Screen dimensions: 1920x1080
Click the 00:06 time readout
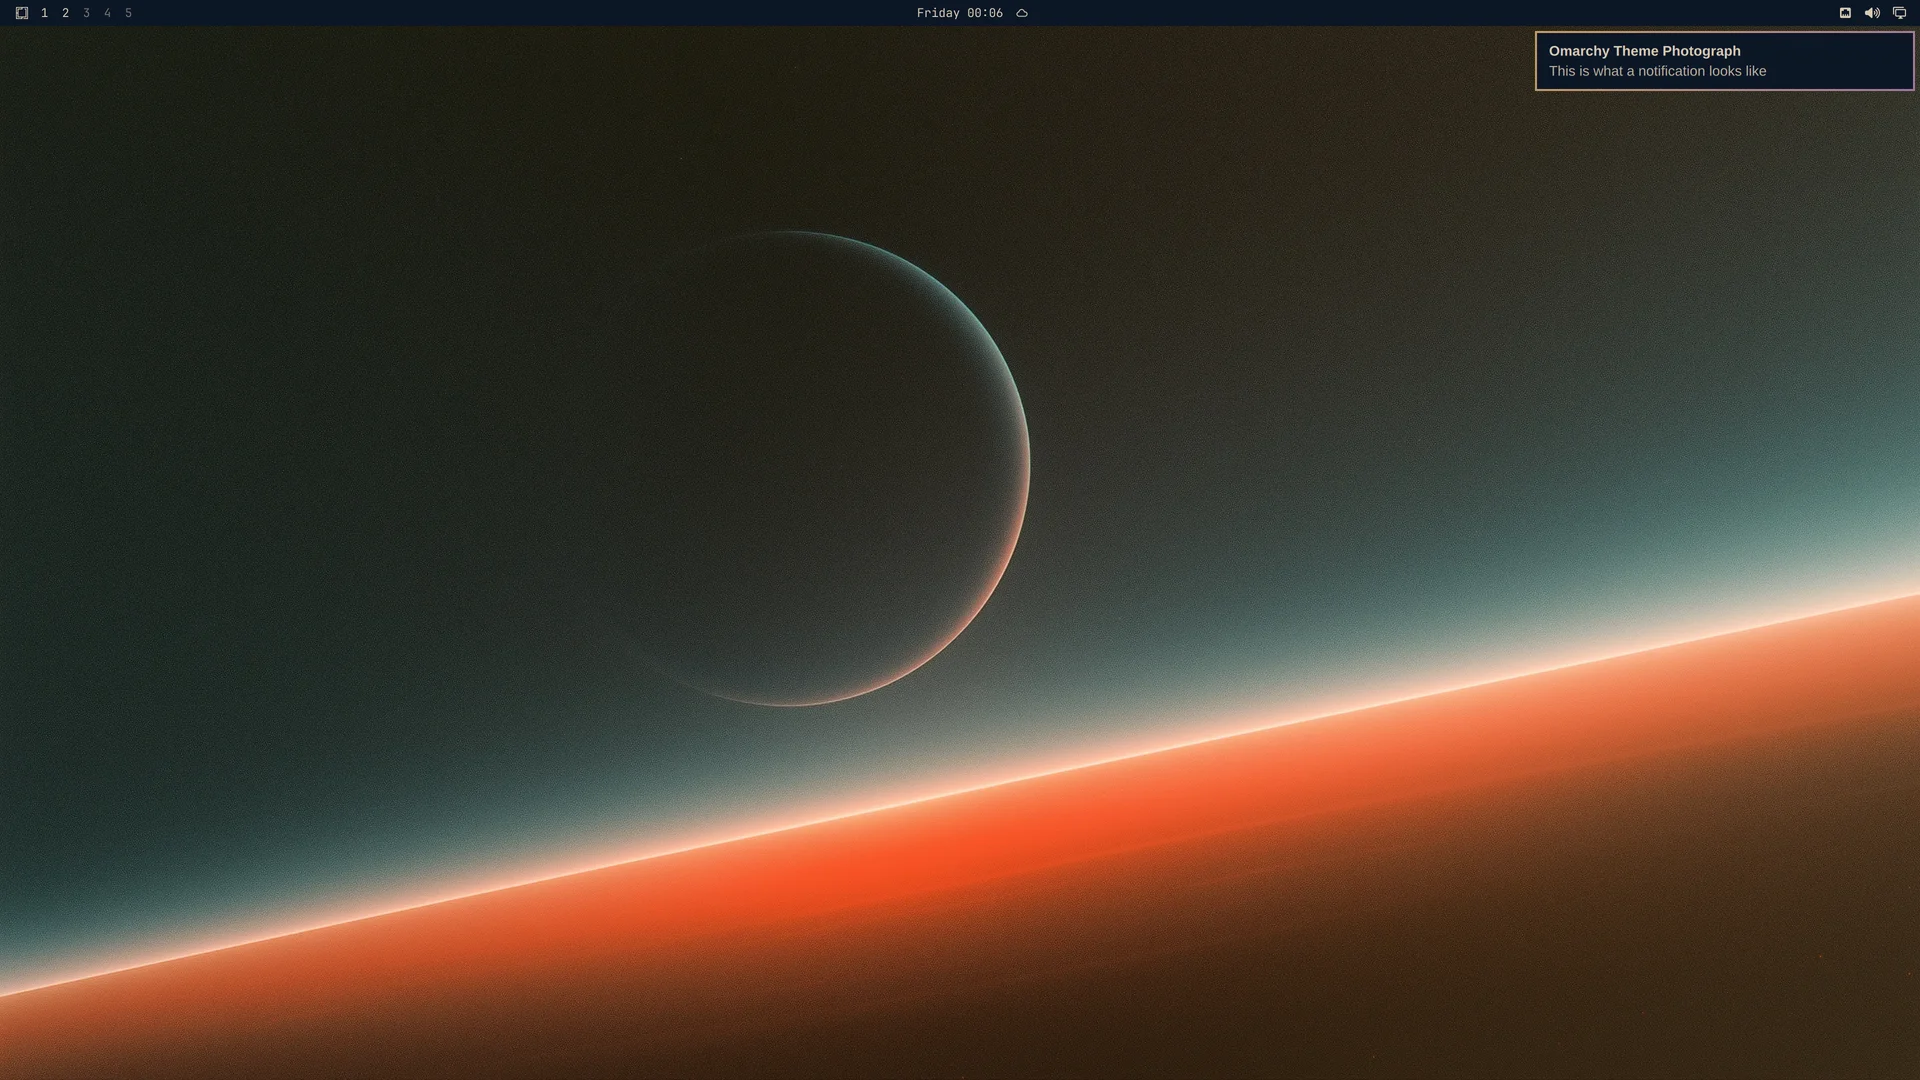coord(985,13)
